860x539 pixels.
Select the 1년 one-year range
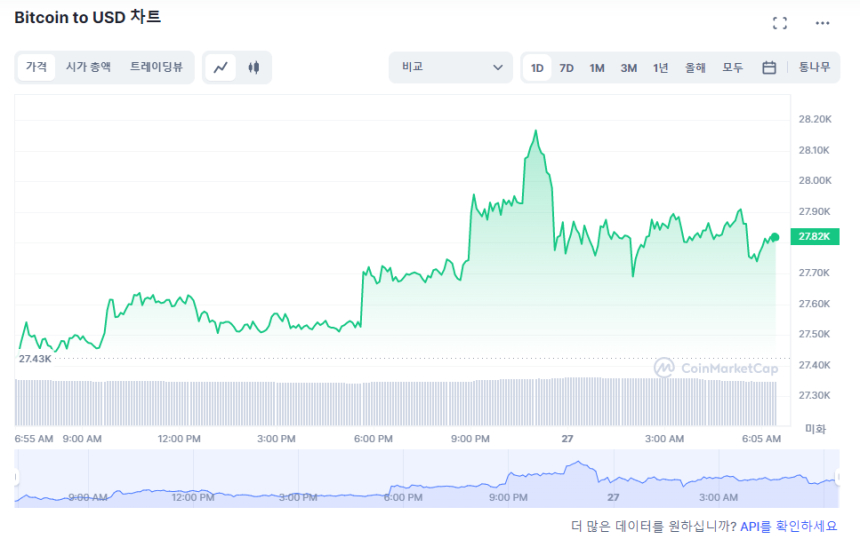pyautogui.click(x=660, y=68)
